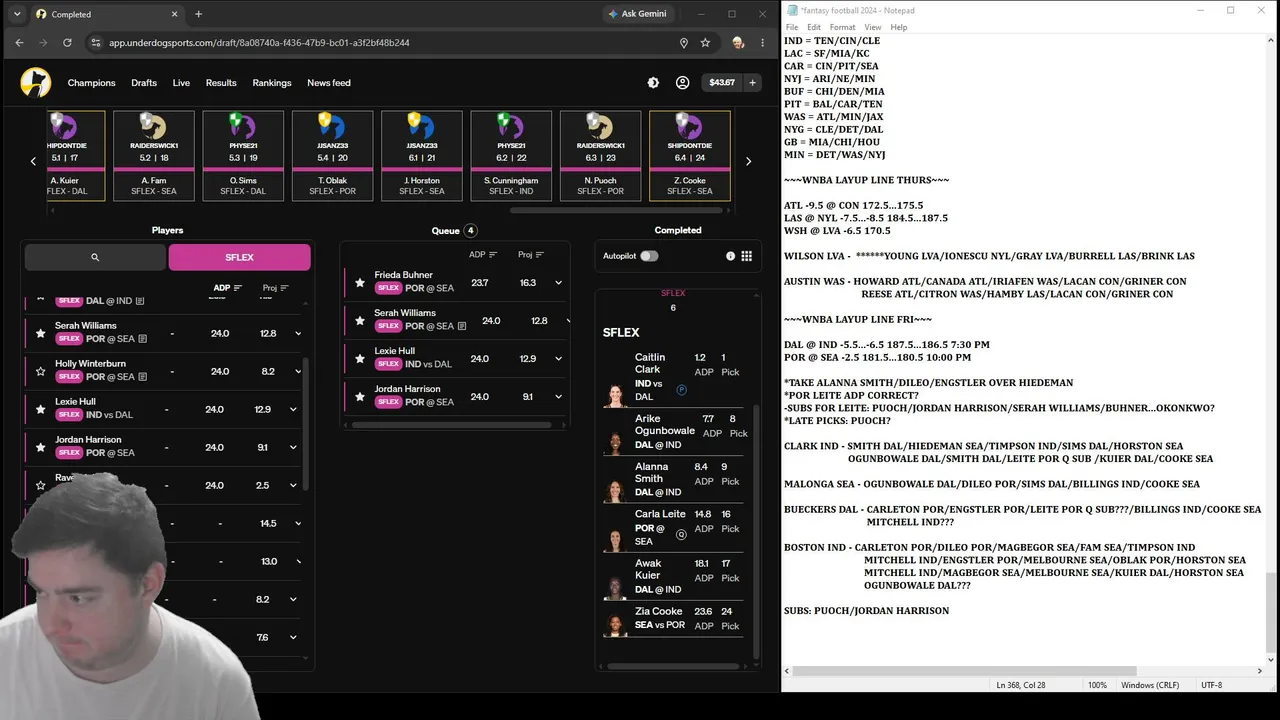Switch to grid view in the Completed panel

(746, 256)
